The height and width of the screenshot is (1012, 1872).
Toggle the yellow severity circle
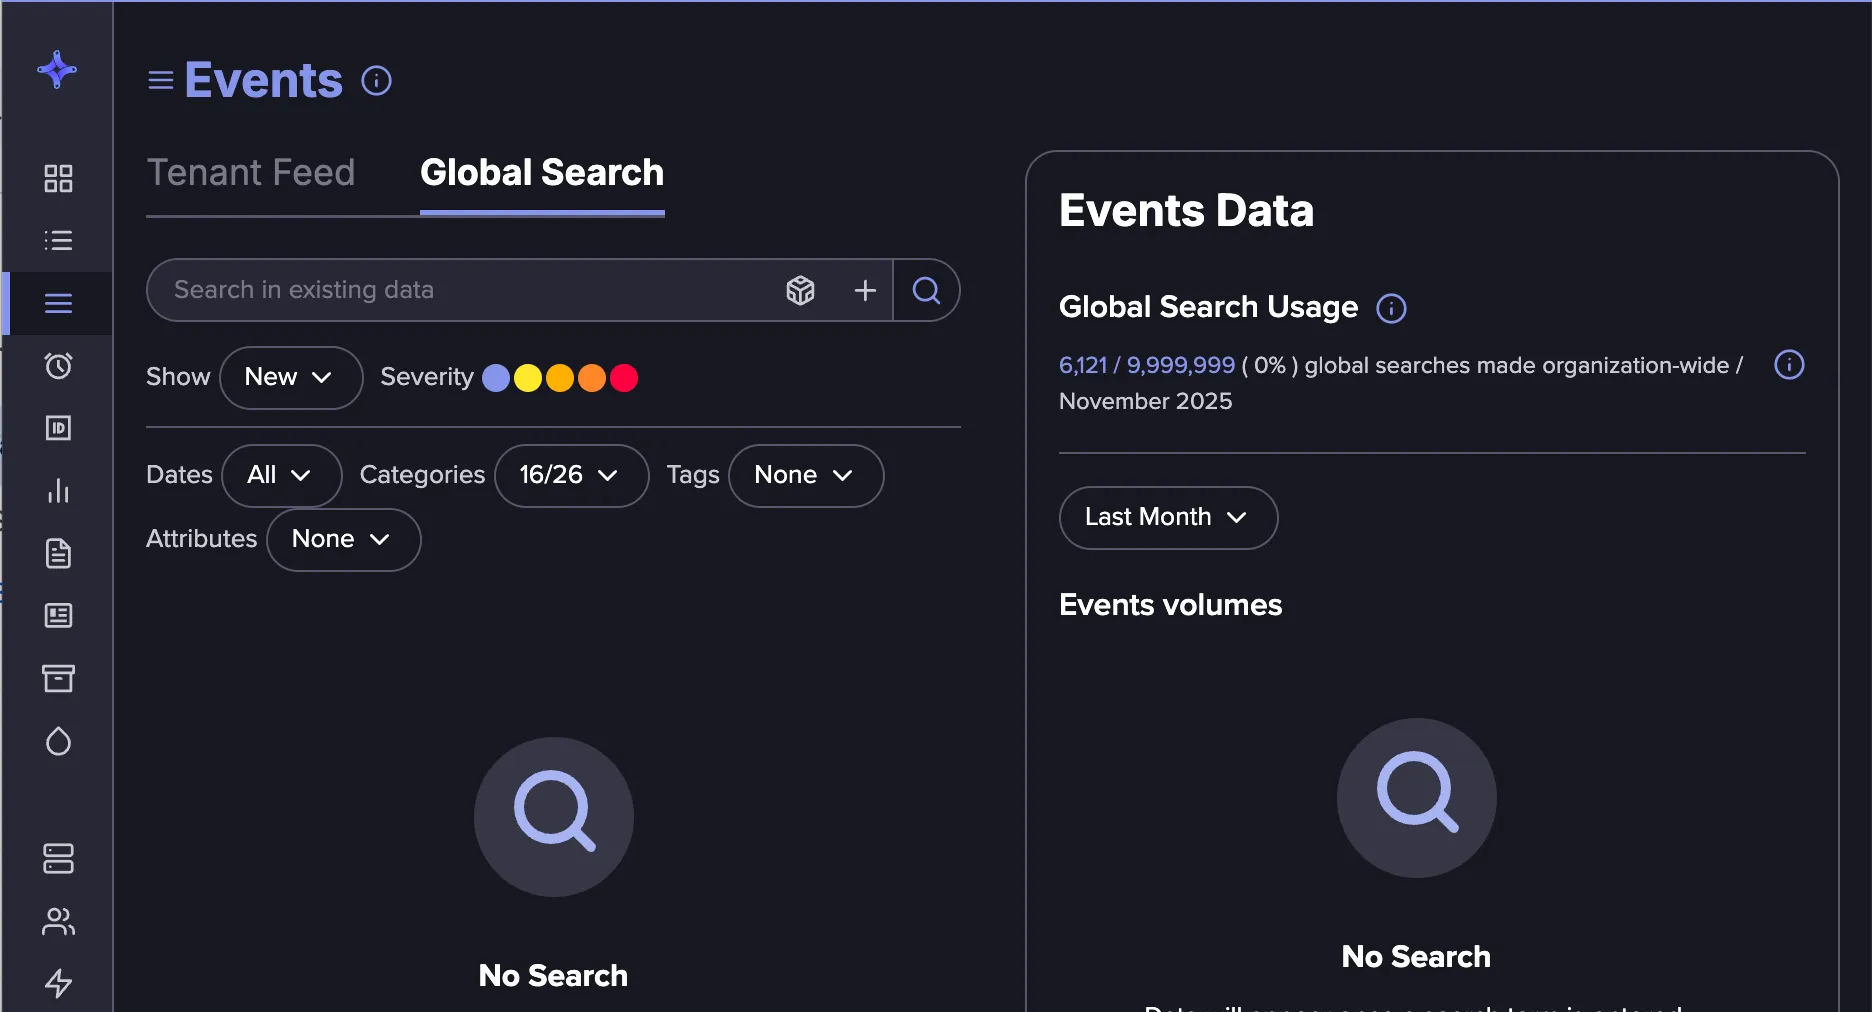[528, 378]
